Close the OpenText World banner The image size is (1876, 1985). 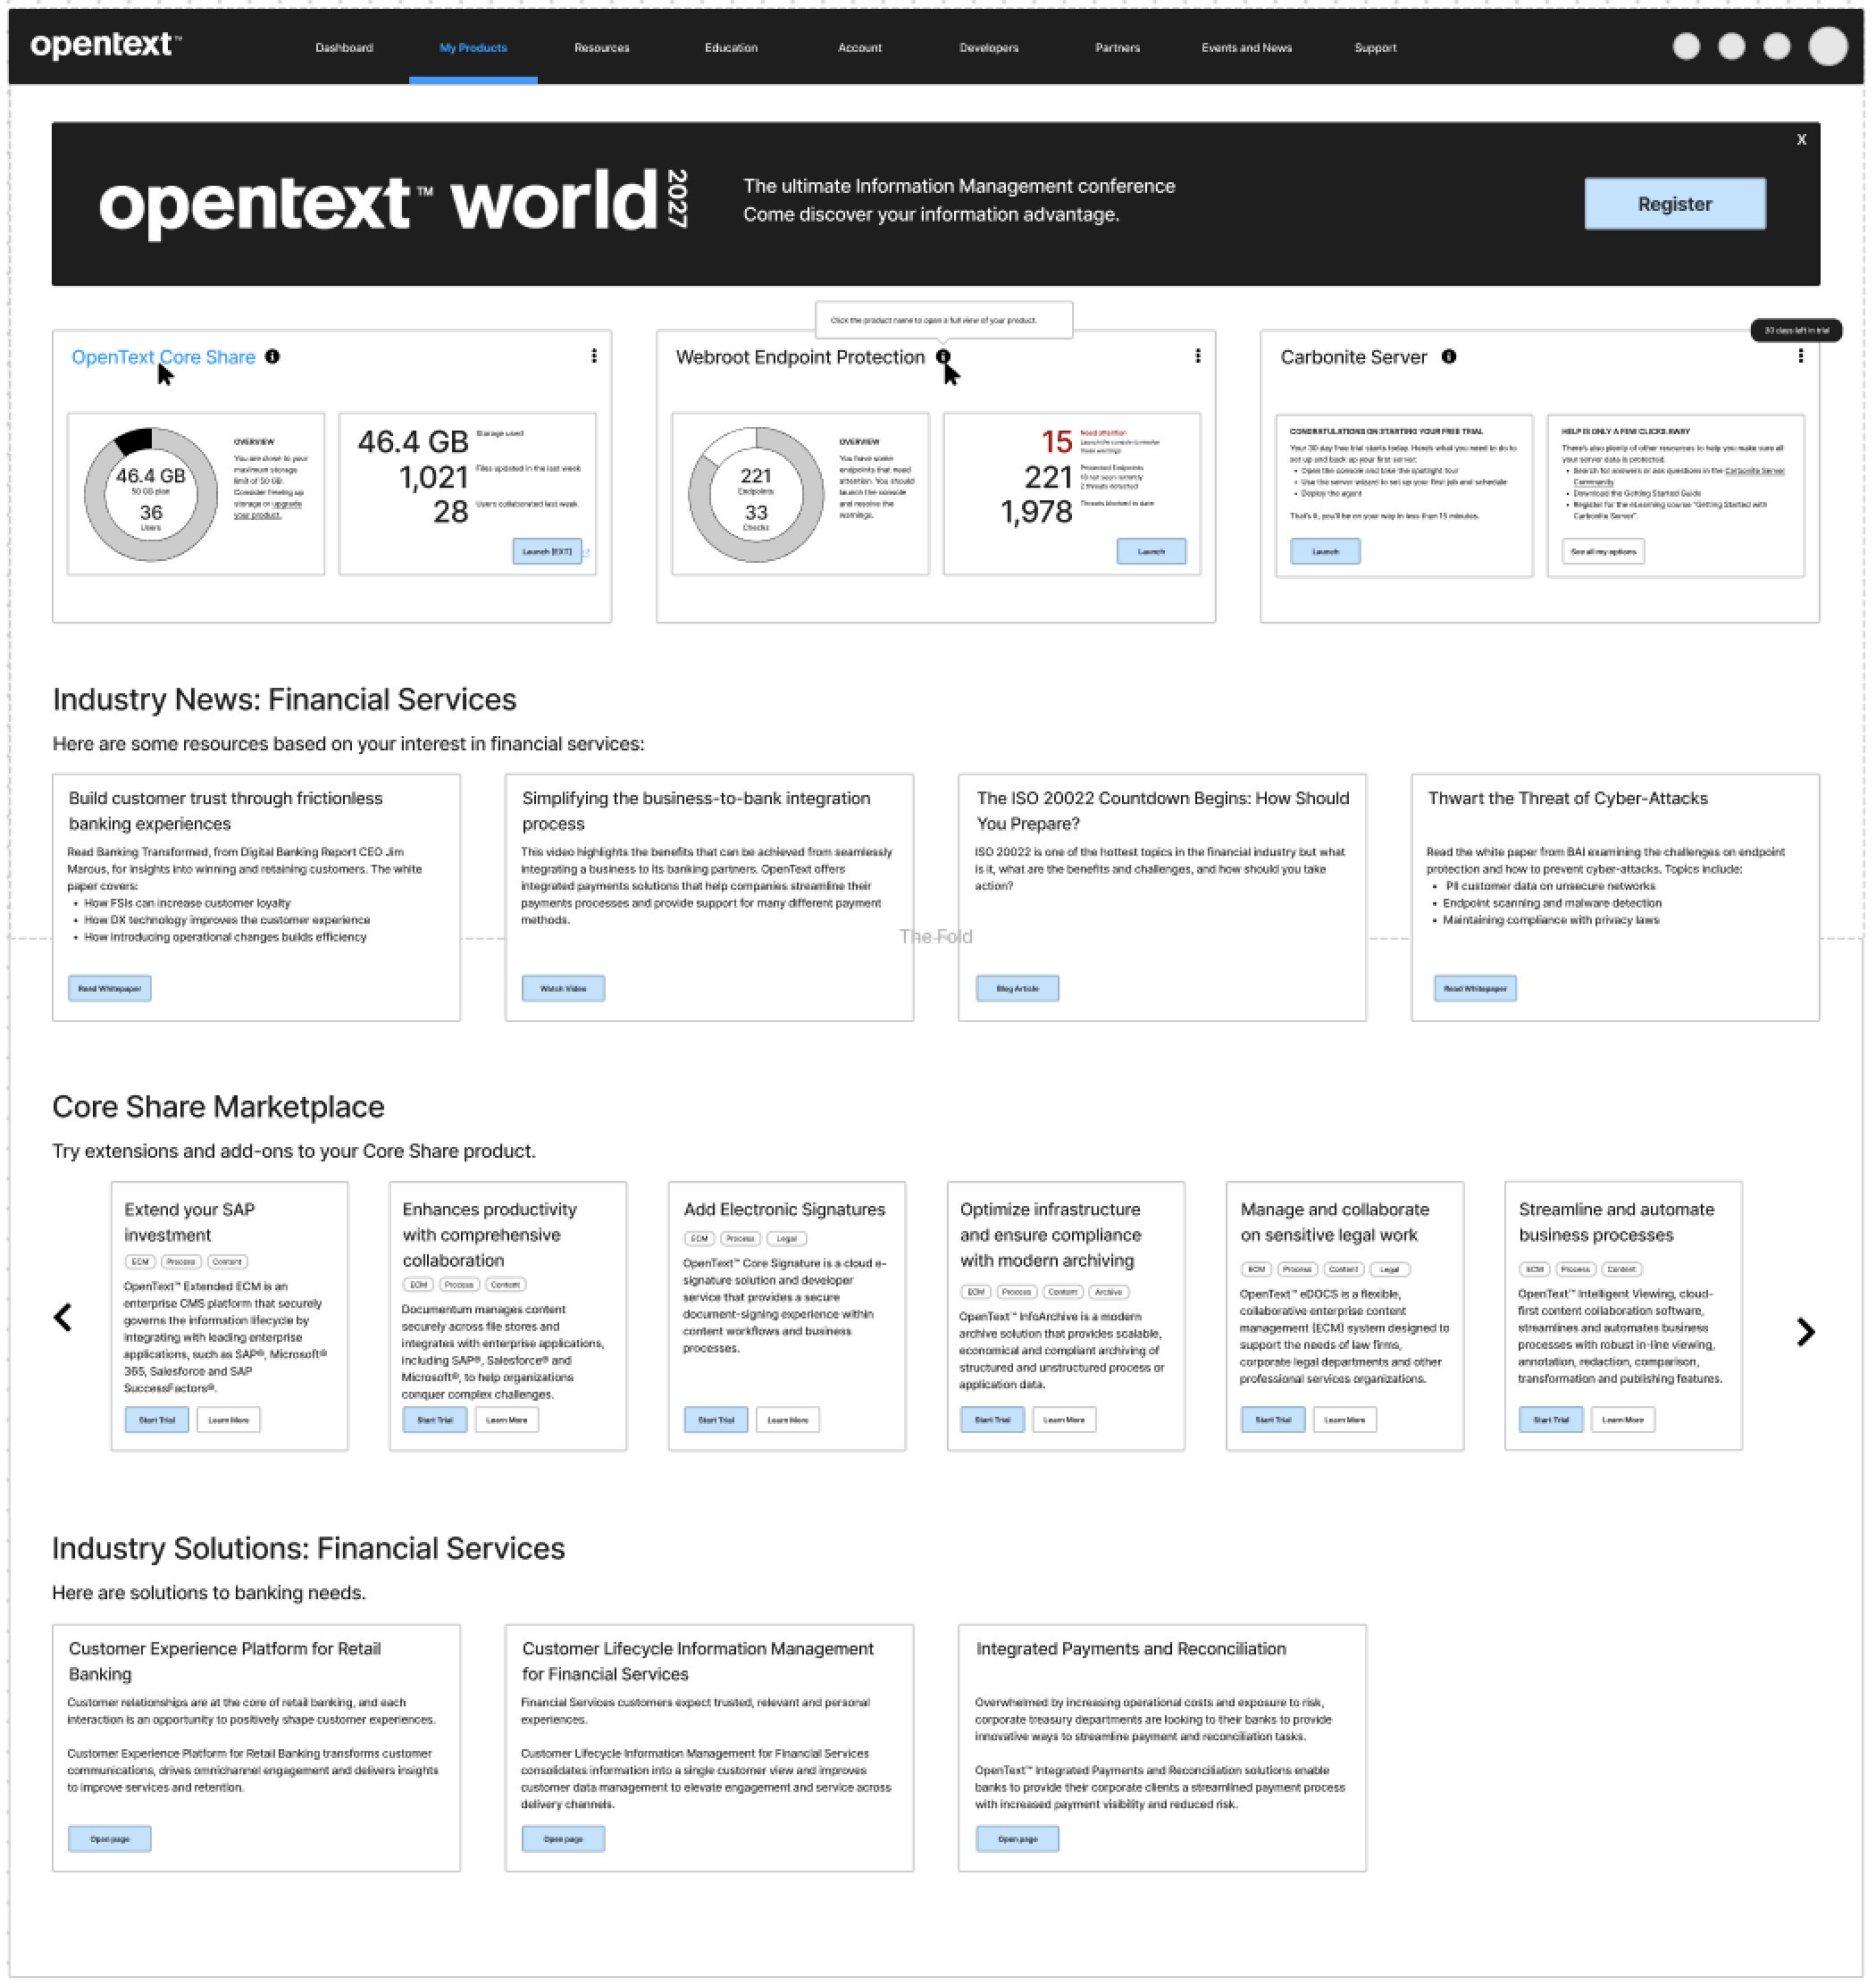point(1801,139)
